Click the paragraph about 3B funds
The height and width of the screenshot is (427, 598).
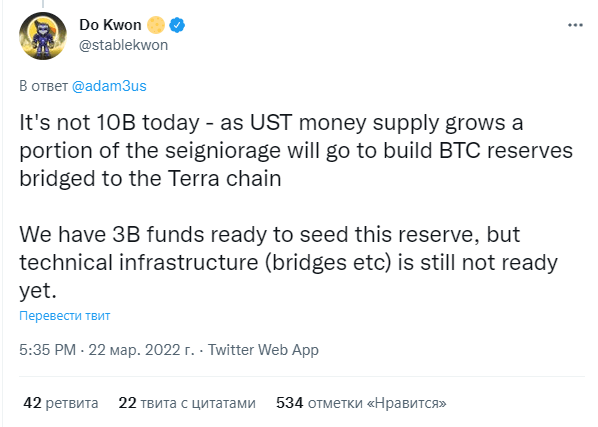(289, 262)
